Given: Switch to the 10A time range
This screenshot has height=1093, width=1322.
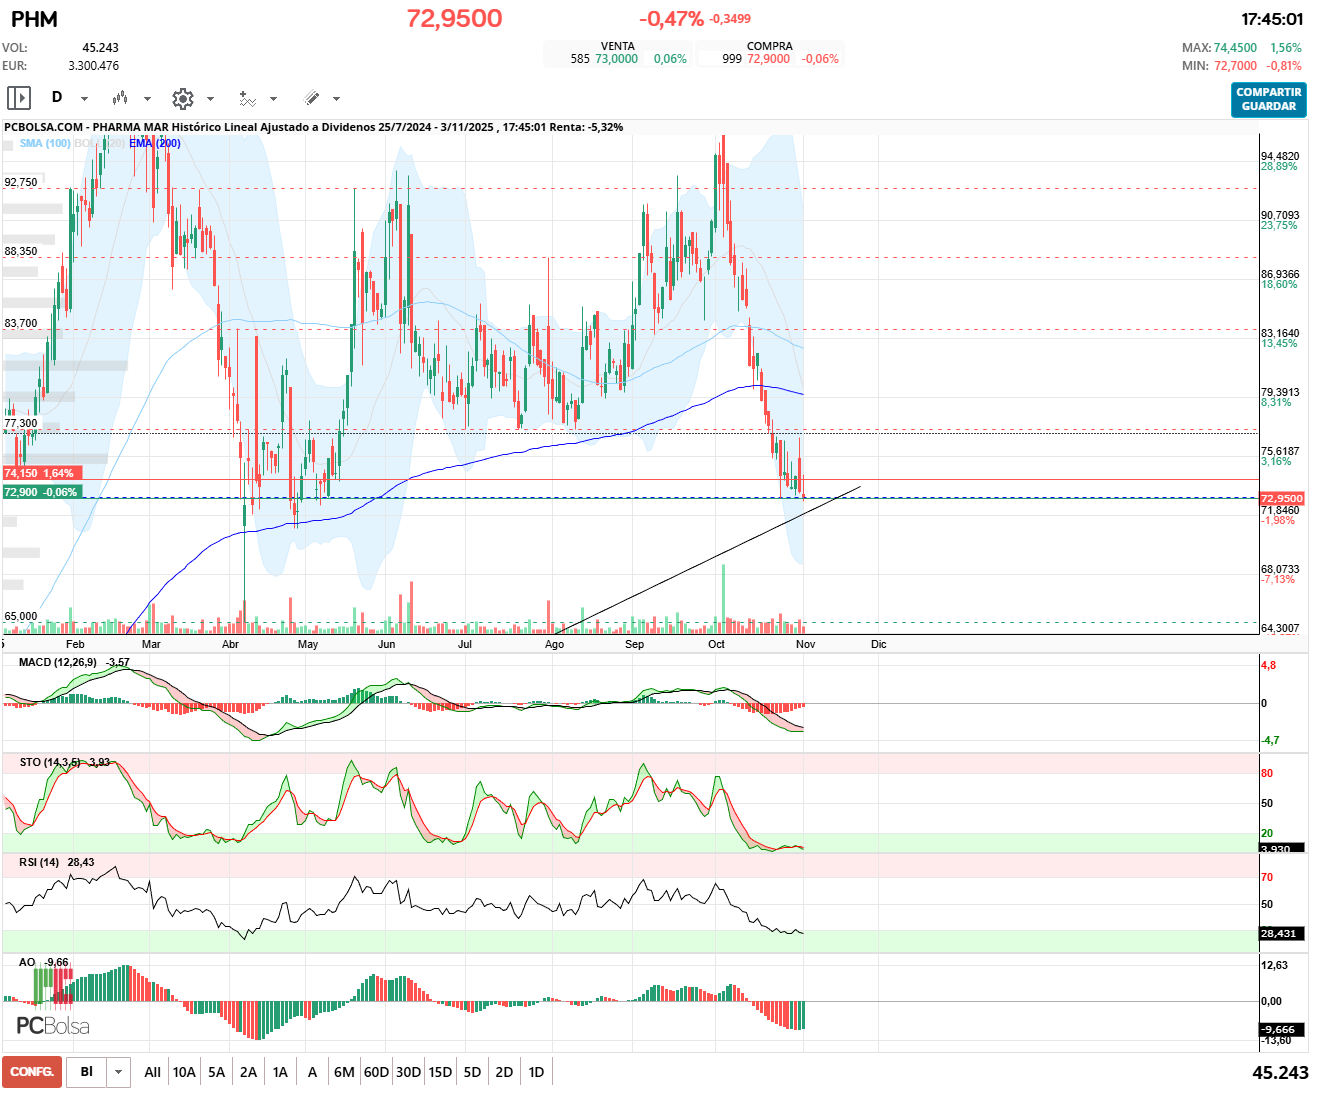Looking at the screenshot, I should pyautogui.click(x=184, y=1072).
